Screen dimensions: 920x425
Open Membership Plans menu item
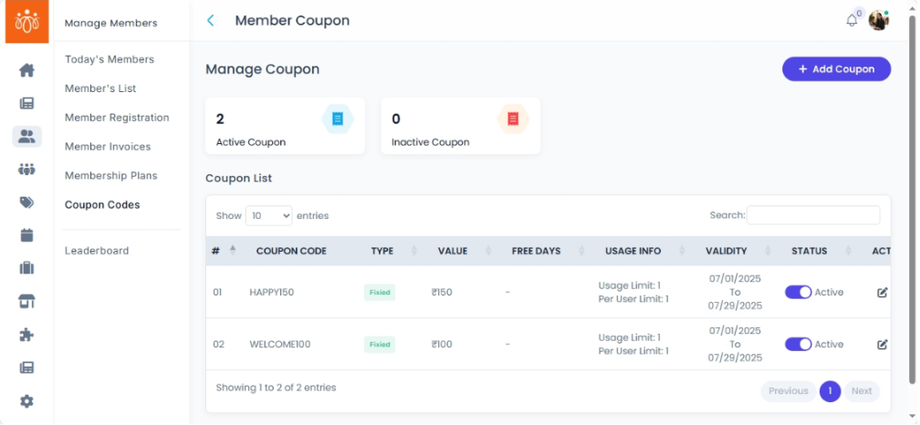(x=108, y=176)
